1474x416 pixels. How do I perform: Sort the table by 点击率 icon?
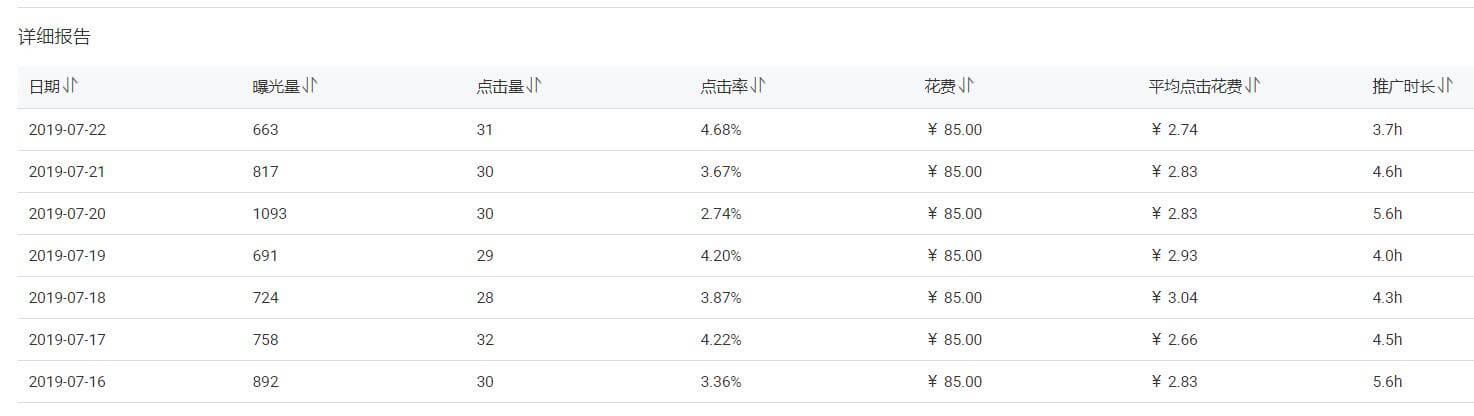click(x=758, y=87)
